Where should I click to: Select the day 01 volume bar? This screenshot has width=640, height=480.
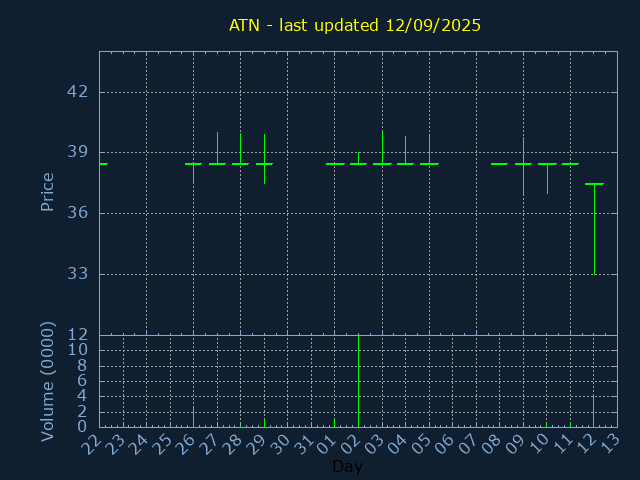click(334, 422)
